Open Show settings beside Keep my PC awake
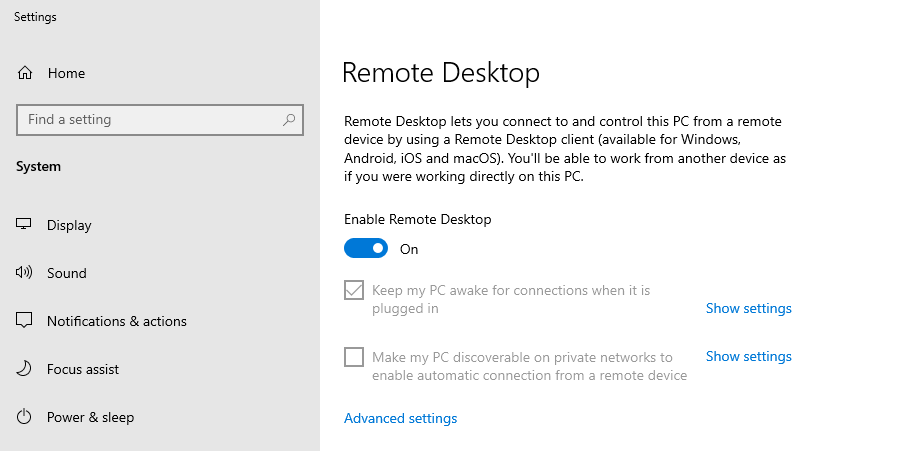This screenshot has width=918, height=451. coord(748,308)
